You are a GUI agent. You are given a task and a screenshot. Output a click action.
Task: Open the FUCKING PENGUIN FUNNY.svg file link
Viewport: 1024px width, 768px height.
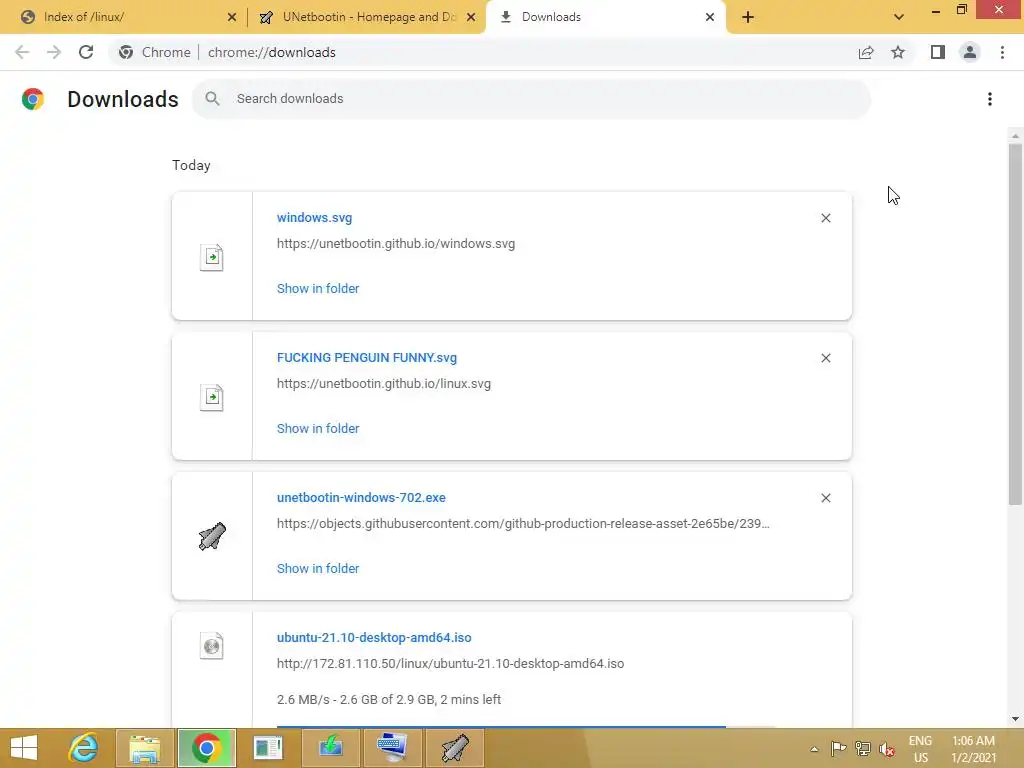point(366,358)
